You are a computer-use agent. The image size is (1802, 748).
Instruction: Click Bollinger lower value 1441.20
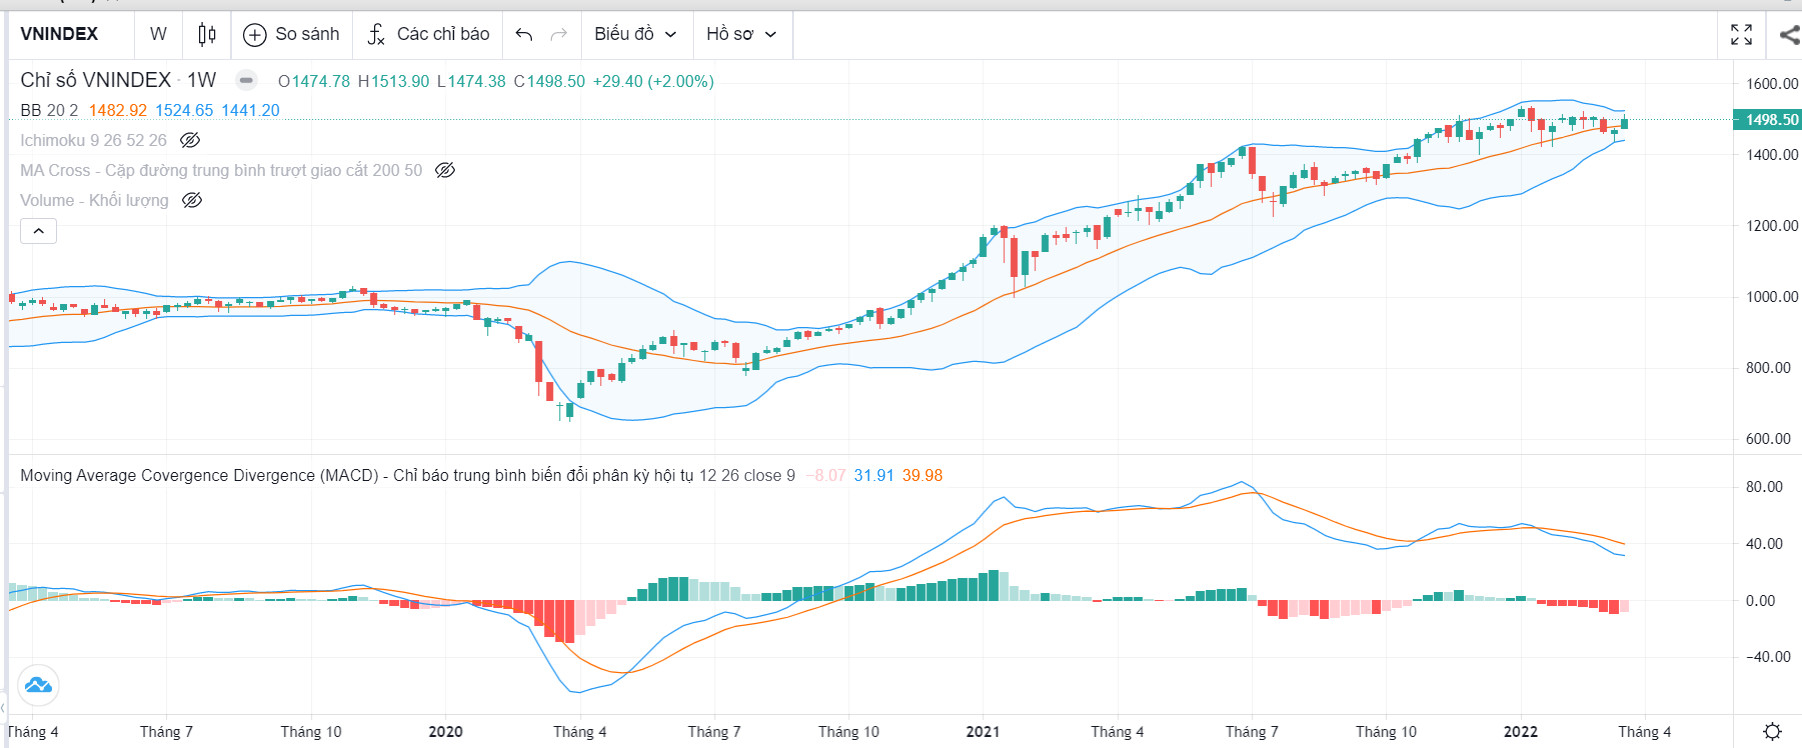click(250, 110)
